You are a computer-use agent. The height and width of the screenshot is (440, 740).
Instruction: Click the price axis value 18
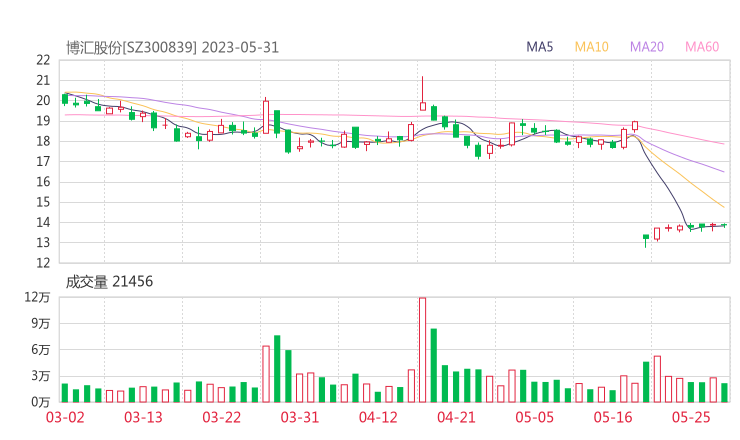43,142
